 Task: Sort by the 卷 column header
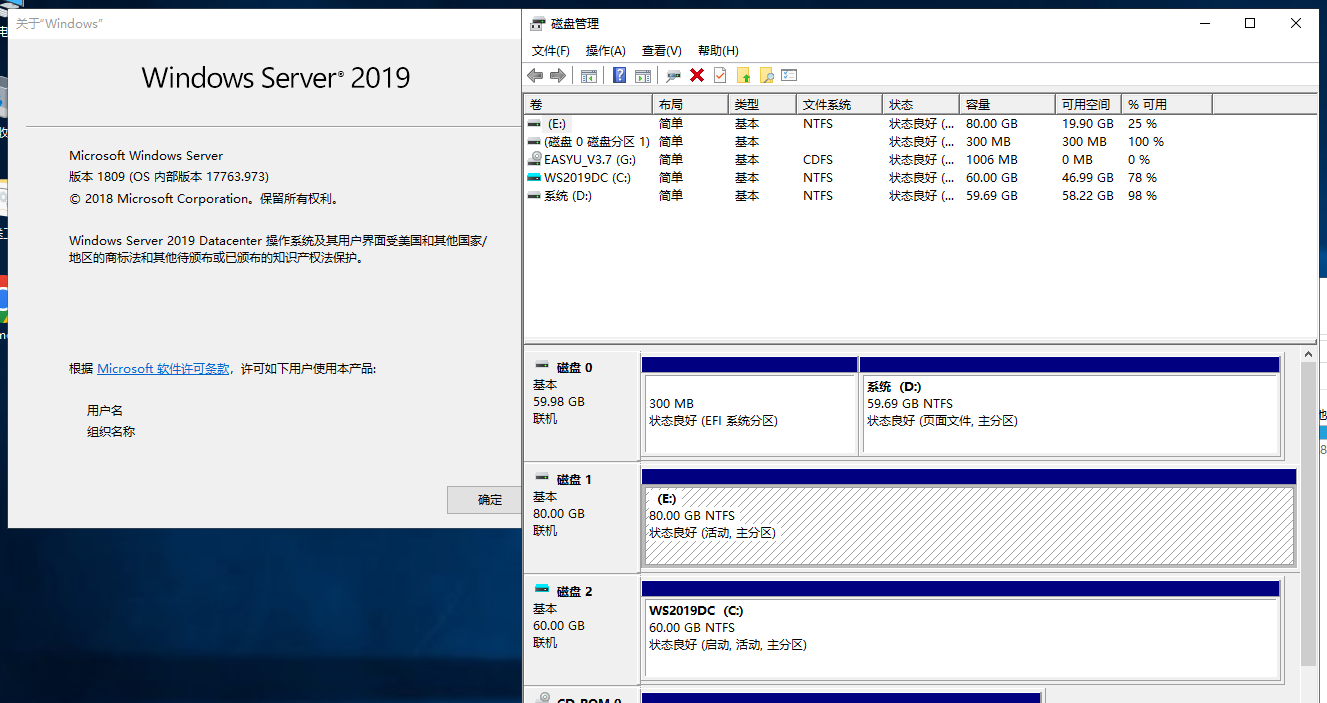coord(587,104)
